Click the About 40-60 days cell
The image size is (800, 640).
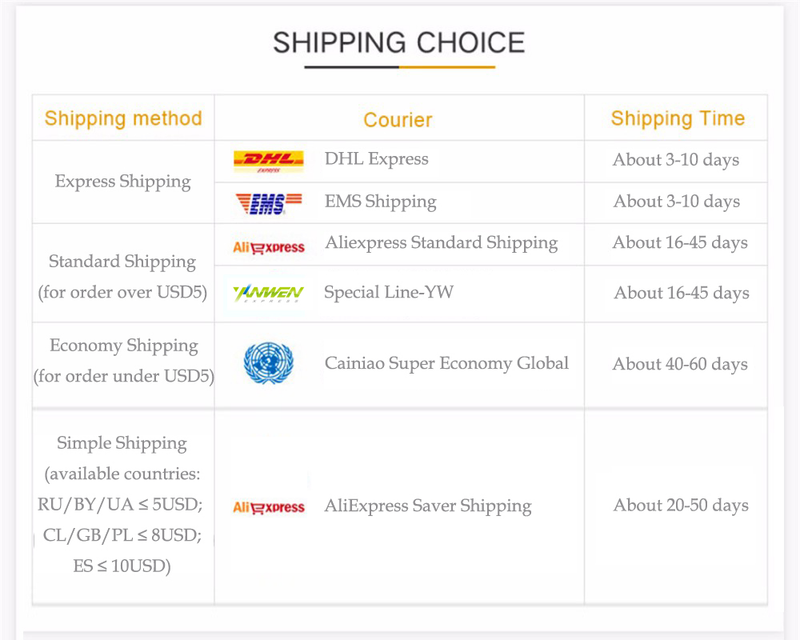coord(680,364)
